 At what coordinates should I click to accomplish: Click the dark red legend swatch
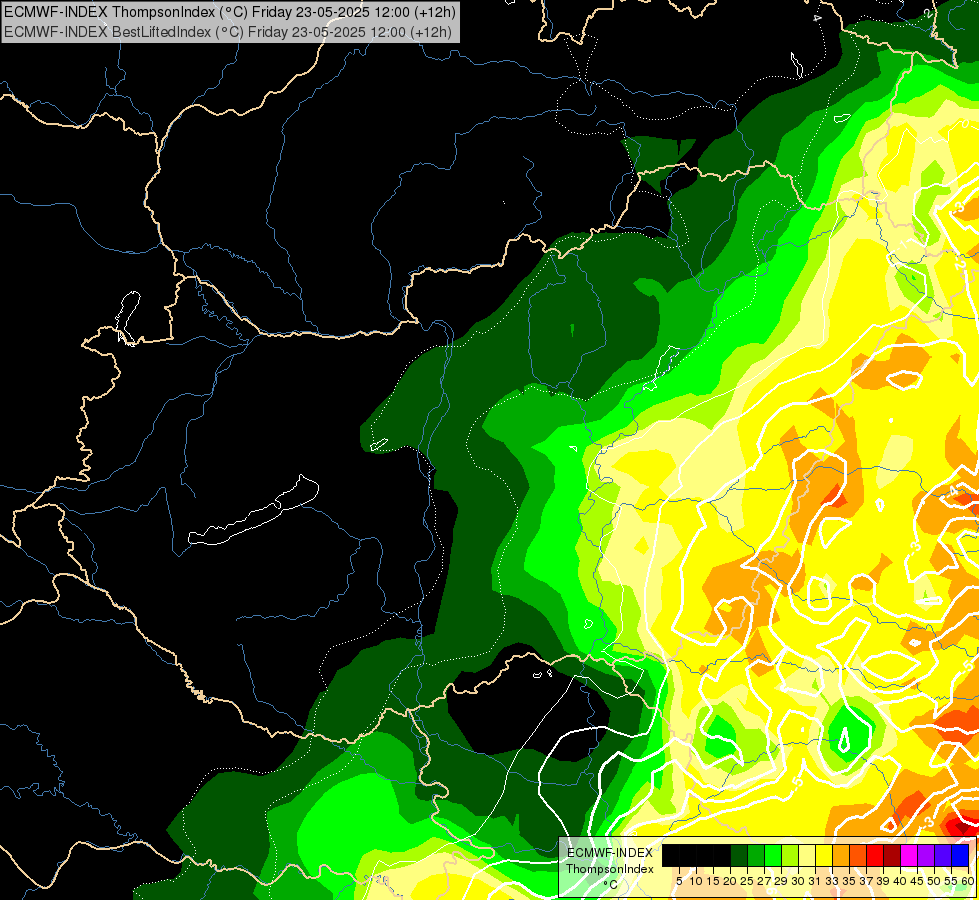click(x=892, y=855)
